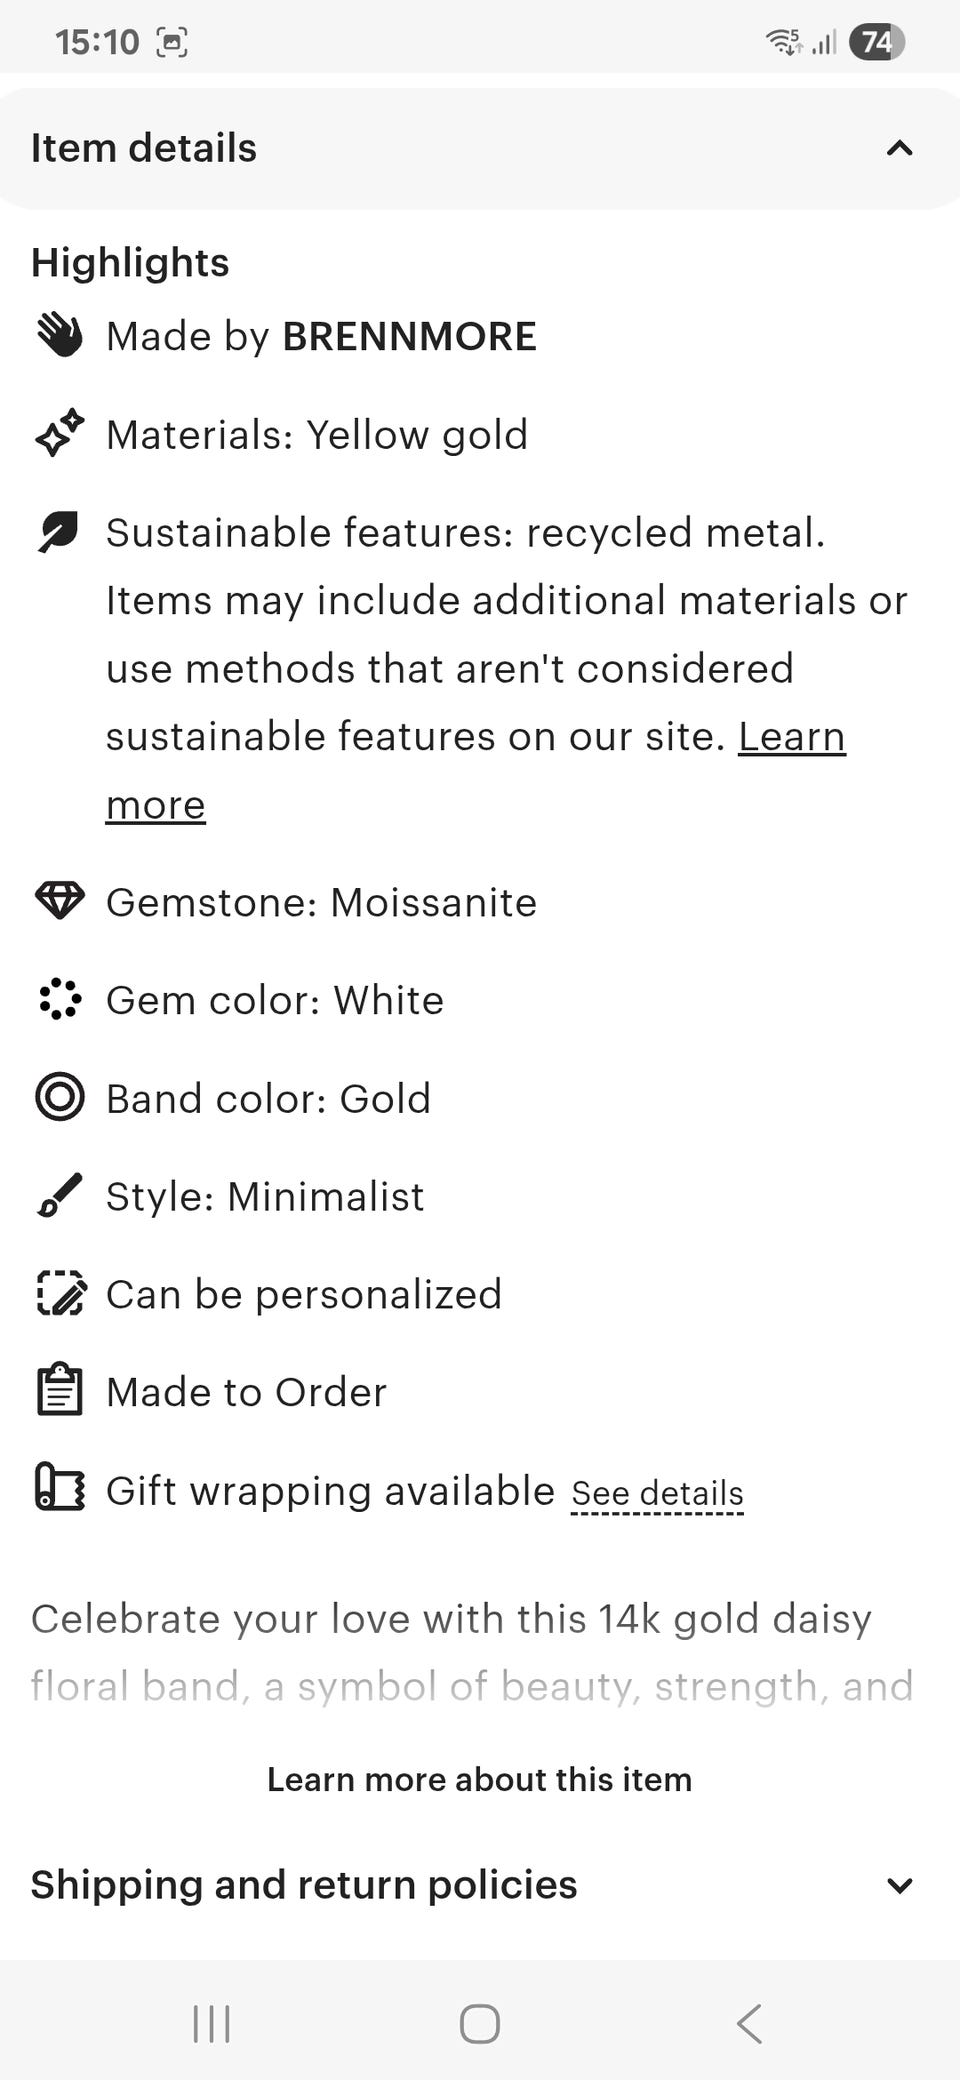The height and width of the screenshot is (2080, 960).
Task: Open gift wrapping See details link
Action: (x=657, y=1493)
